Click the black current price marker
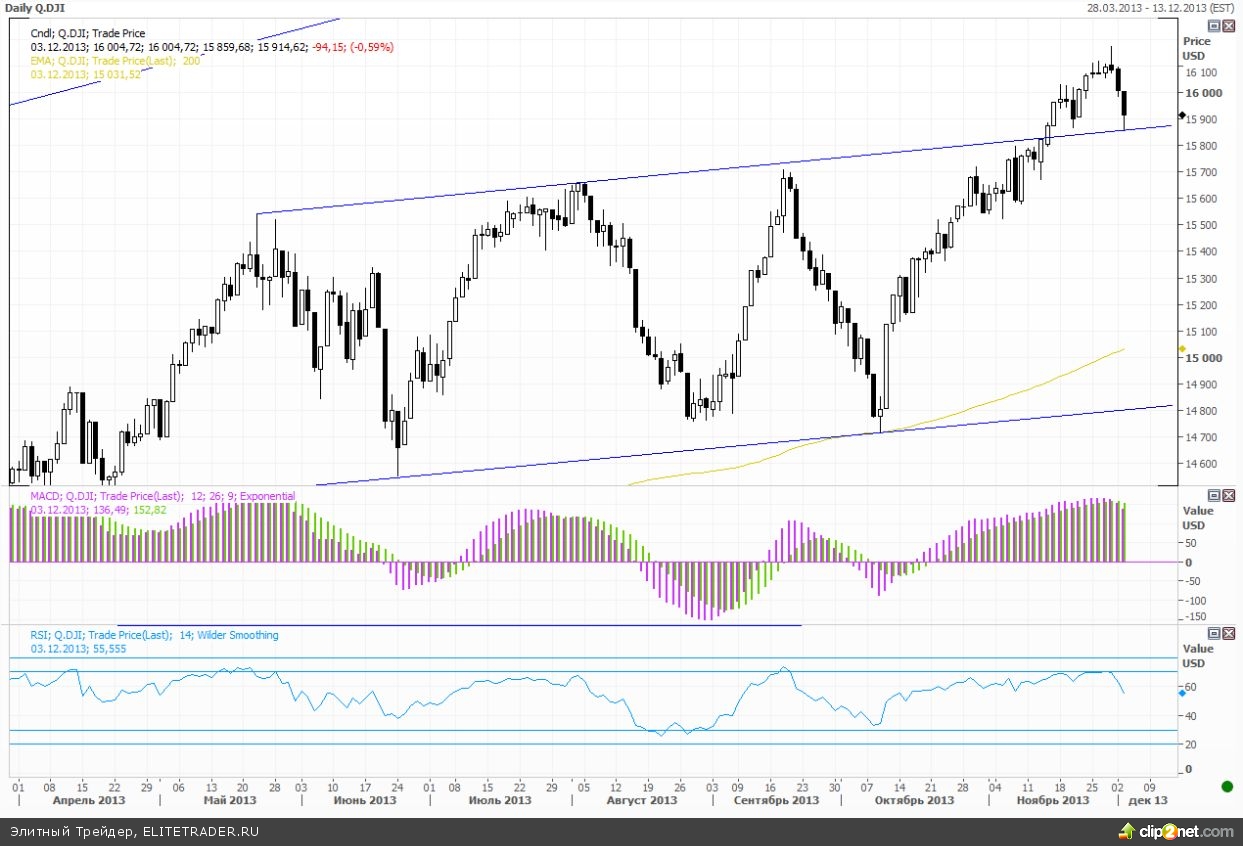This screenshot has width=1243, height=846. 1183,117
